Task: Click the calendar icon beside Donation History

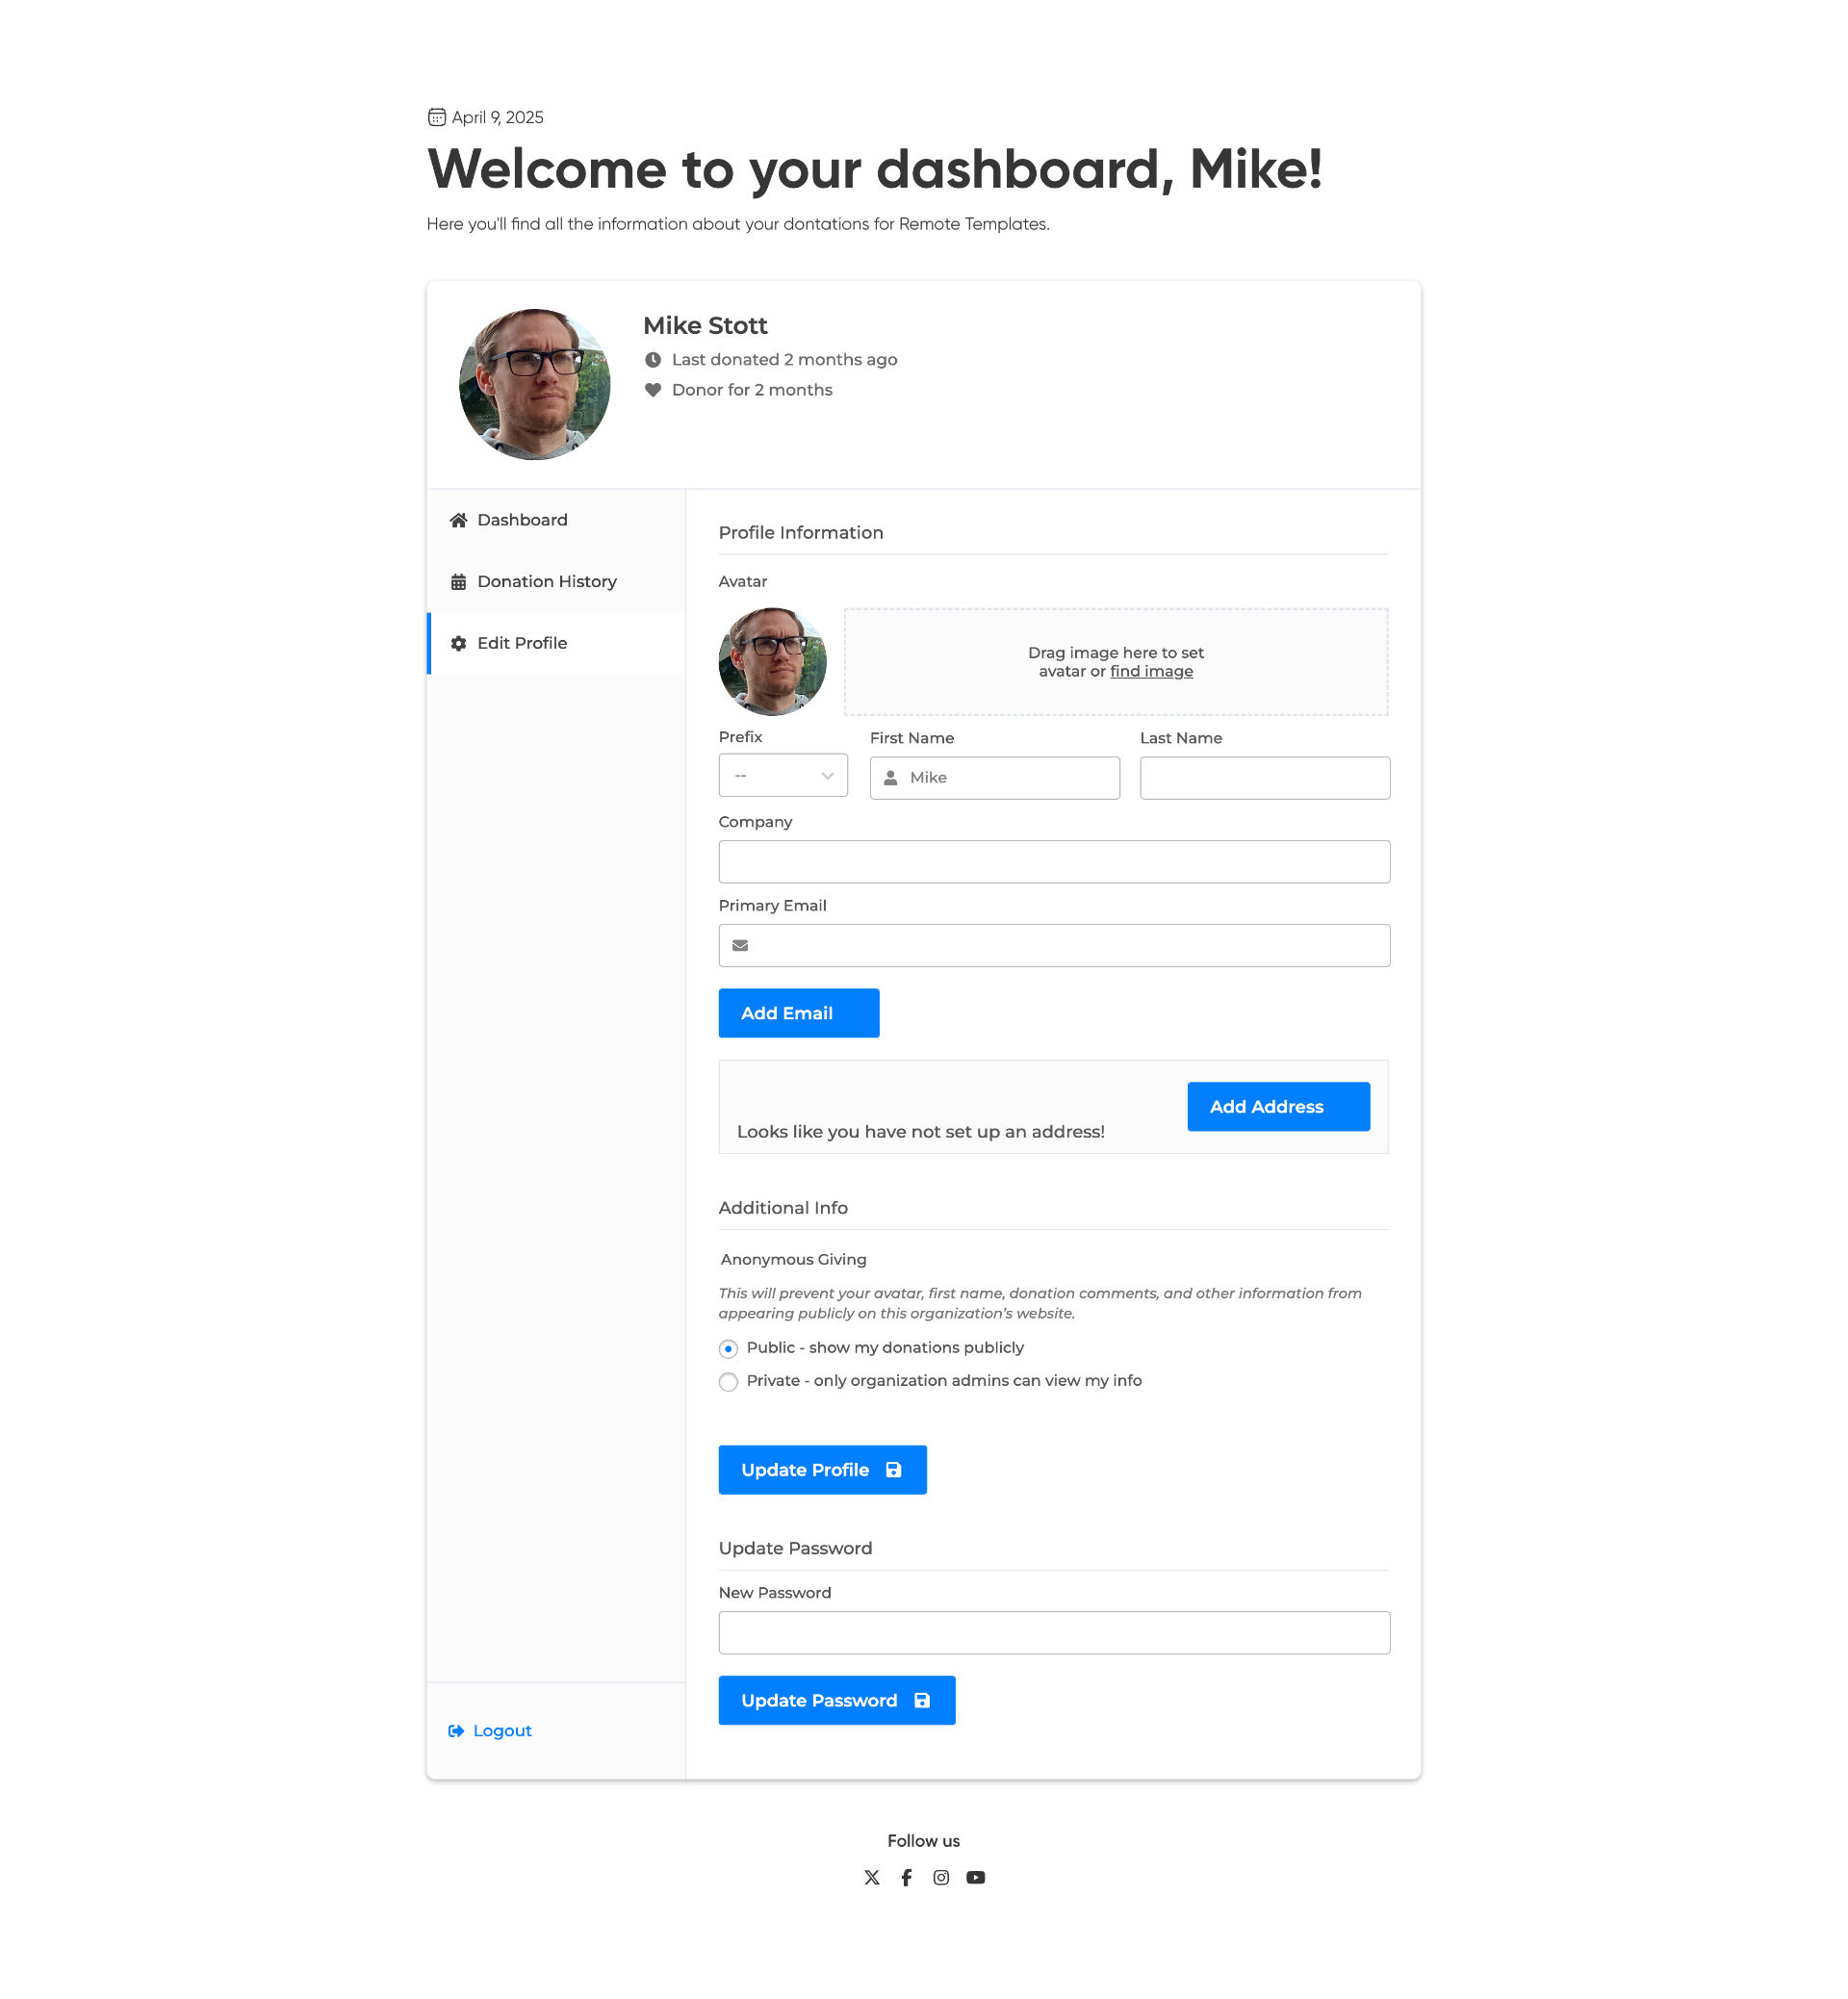Action: pyautogui.click(x=458, y=582)
